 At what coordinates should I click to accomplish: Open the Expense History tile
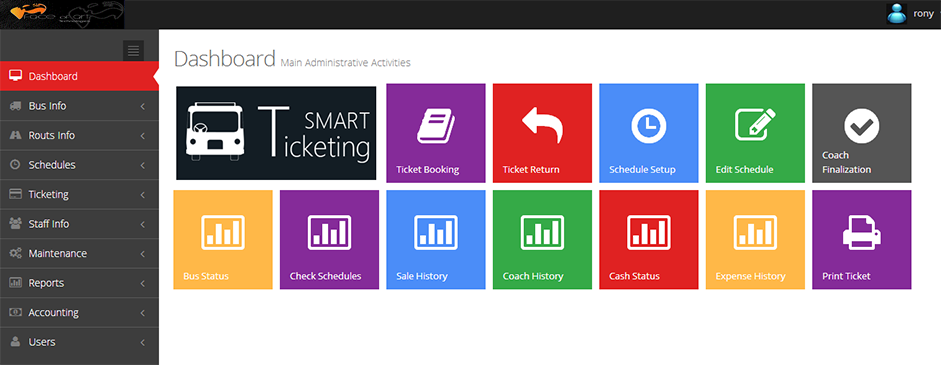755,240
